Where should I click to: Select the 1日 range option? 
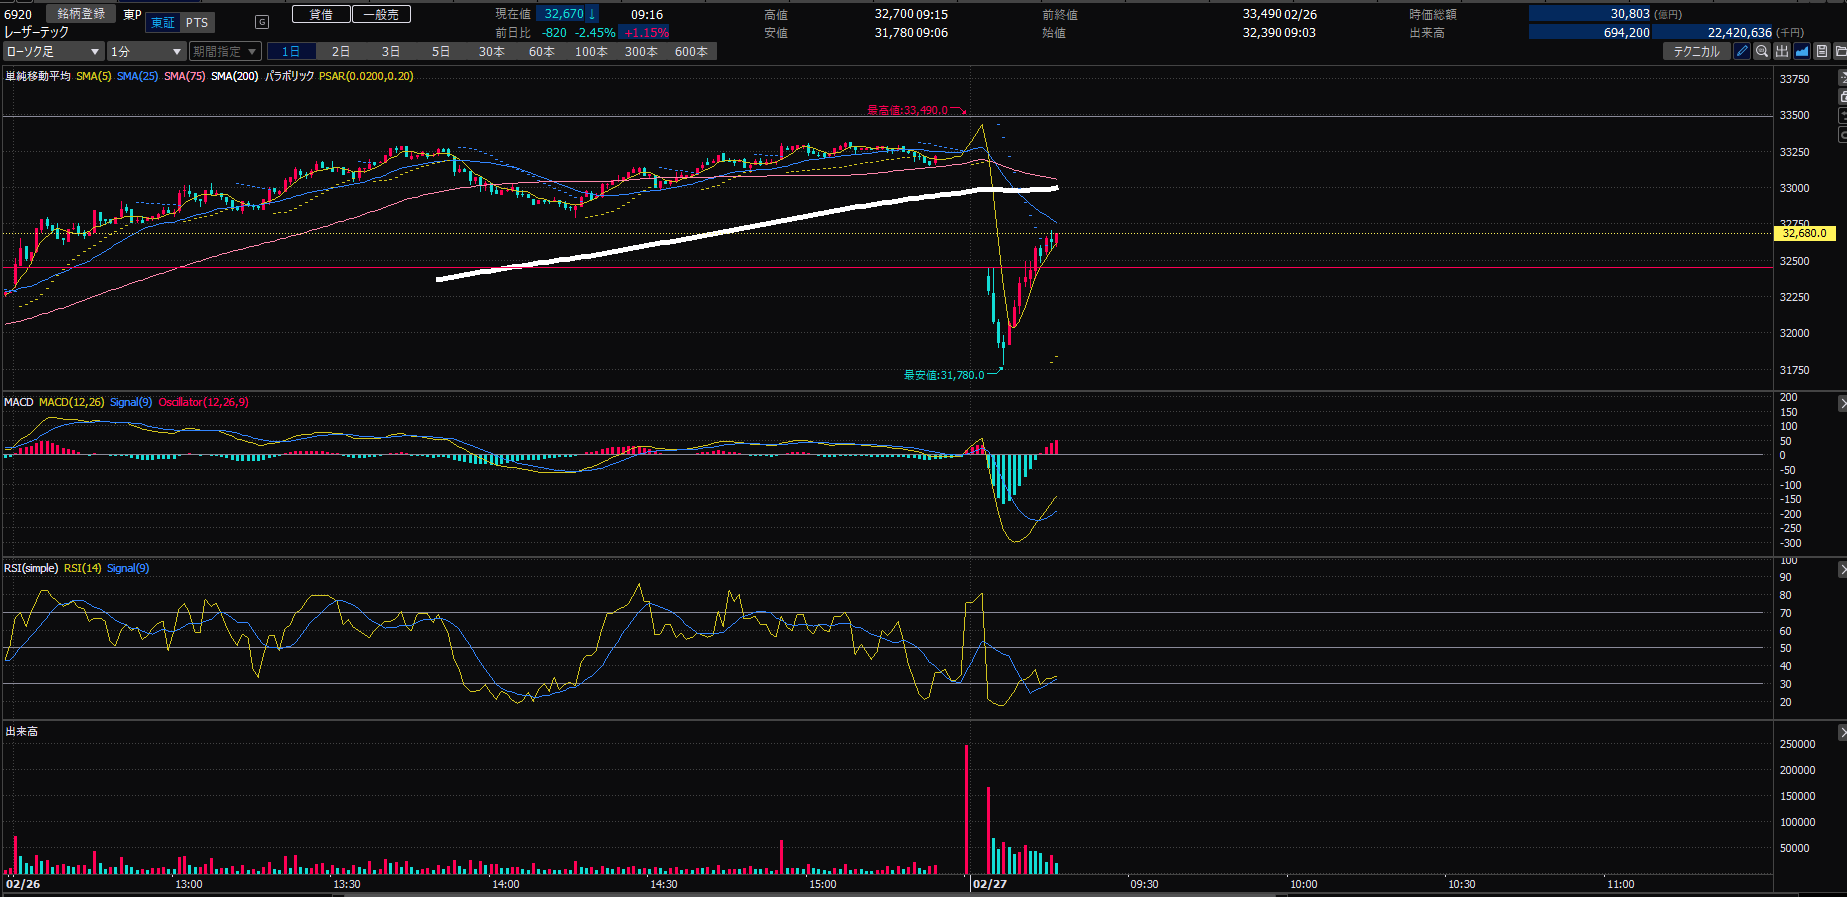point(291,51)
